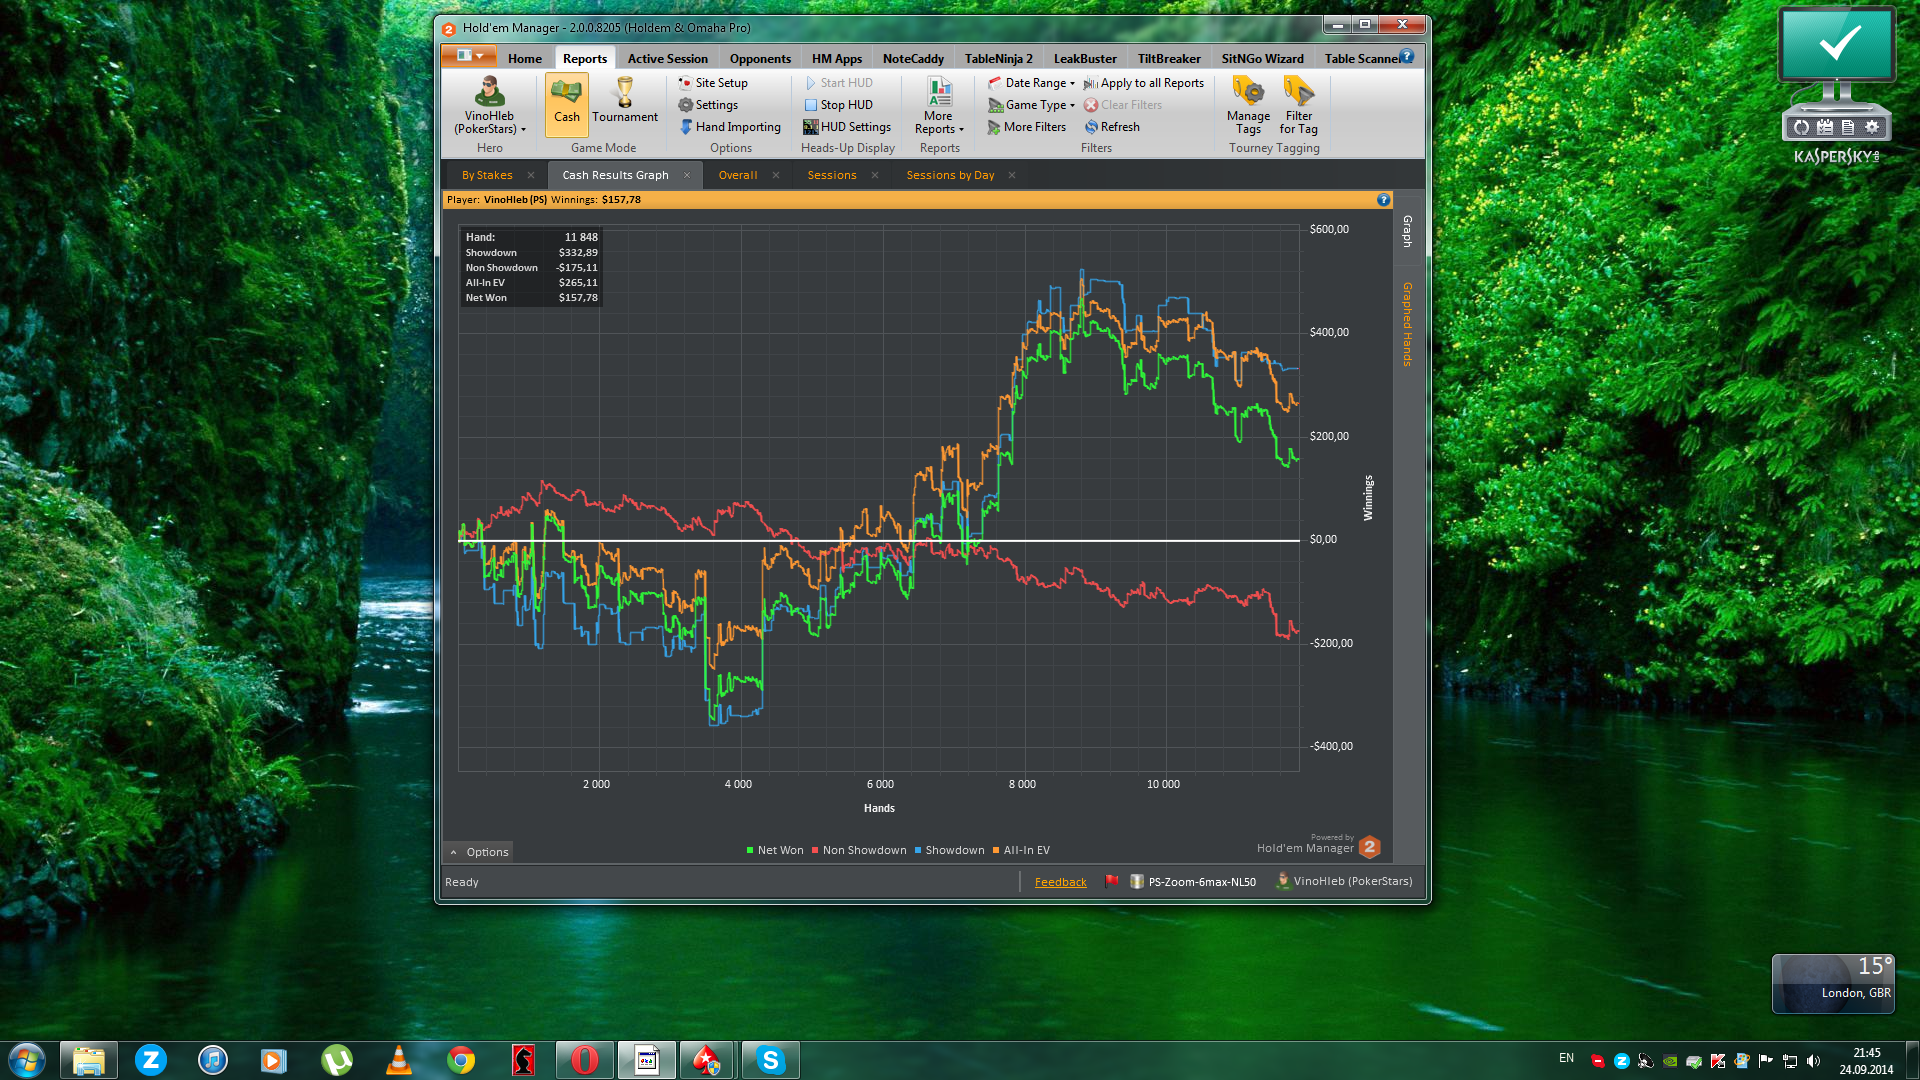Viewport: 1920px width, 1080px height.
Task: Open the Feedback link
Action: [1060, 882]
